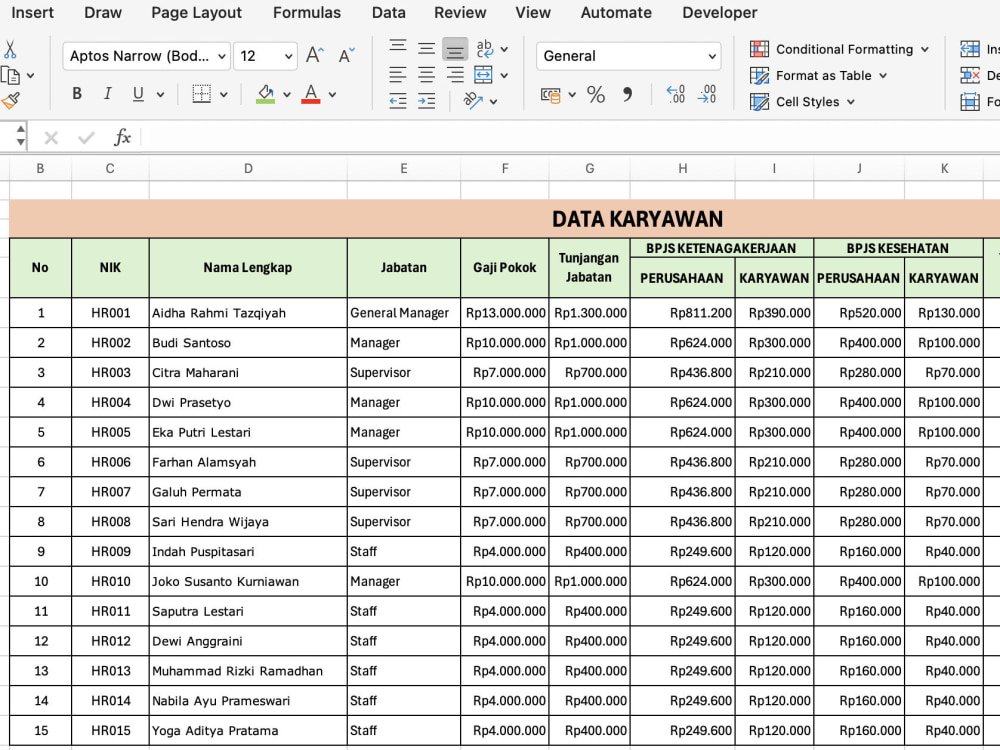Click text orientation icon
1000x750 pixels.
coord(473,100)
